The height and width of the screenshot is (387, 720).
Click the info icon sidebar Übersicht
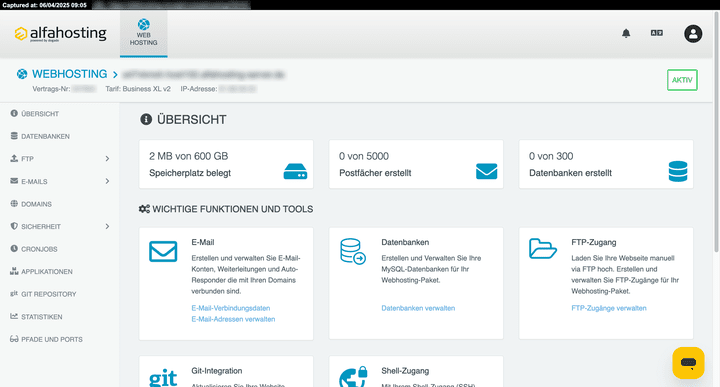coord(14,113)
